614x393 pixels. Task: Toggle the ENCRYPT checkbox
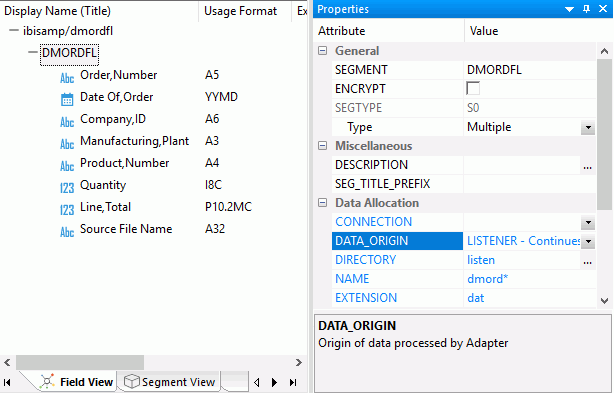pyautogui.click(x=473, y=88)
